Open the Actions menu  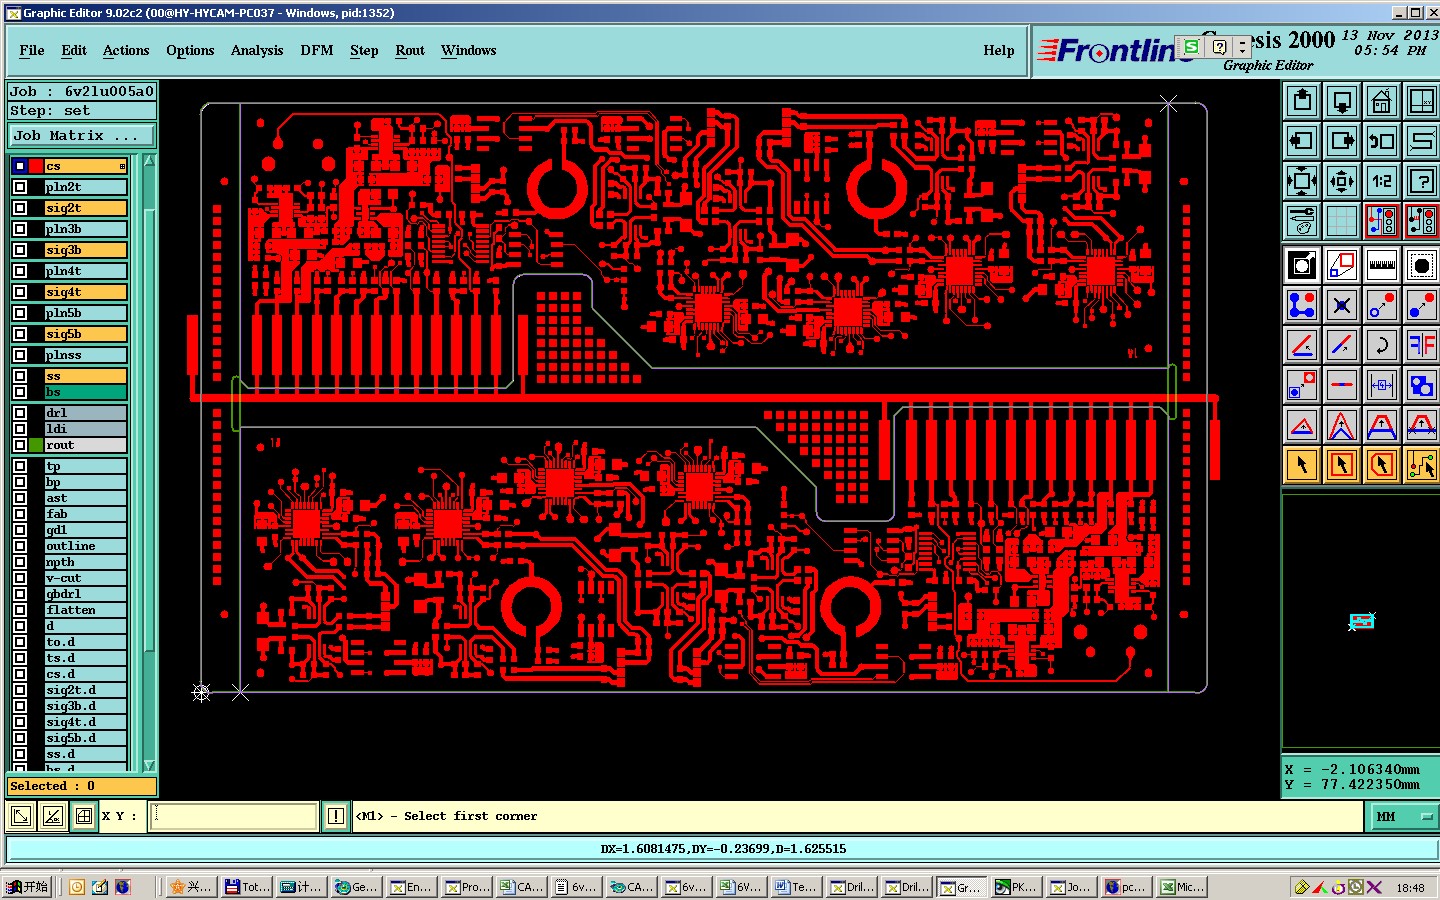coord(126,50)
